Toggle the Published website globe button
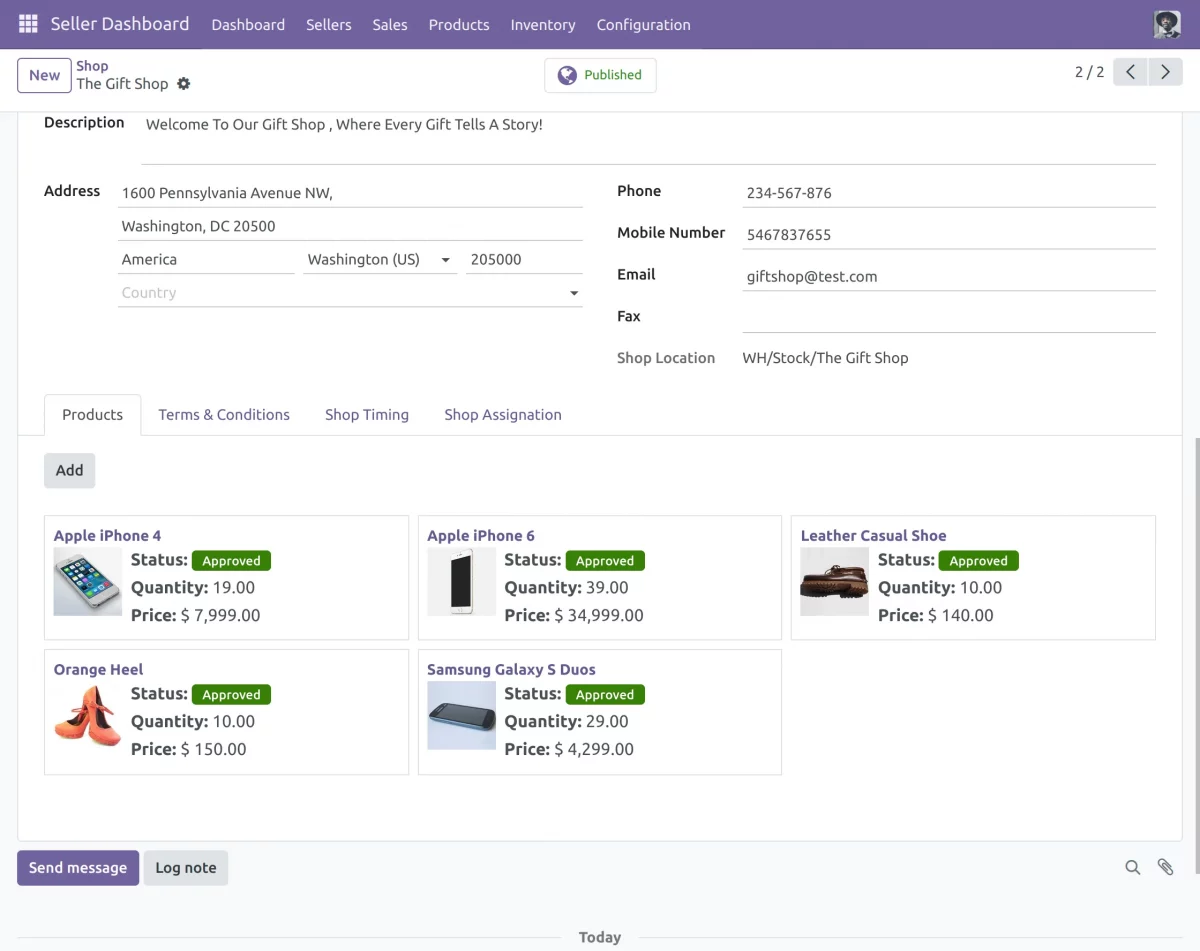This screenshot has width=1200, height=951. click(600, 75)
